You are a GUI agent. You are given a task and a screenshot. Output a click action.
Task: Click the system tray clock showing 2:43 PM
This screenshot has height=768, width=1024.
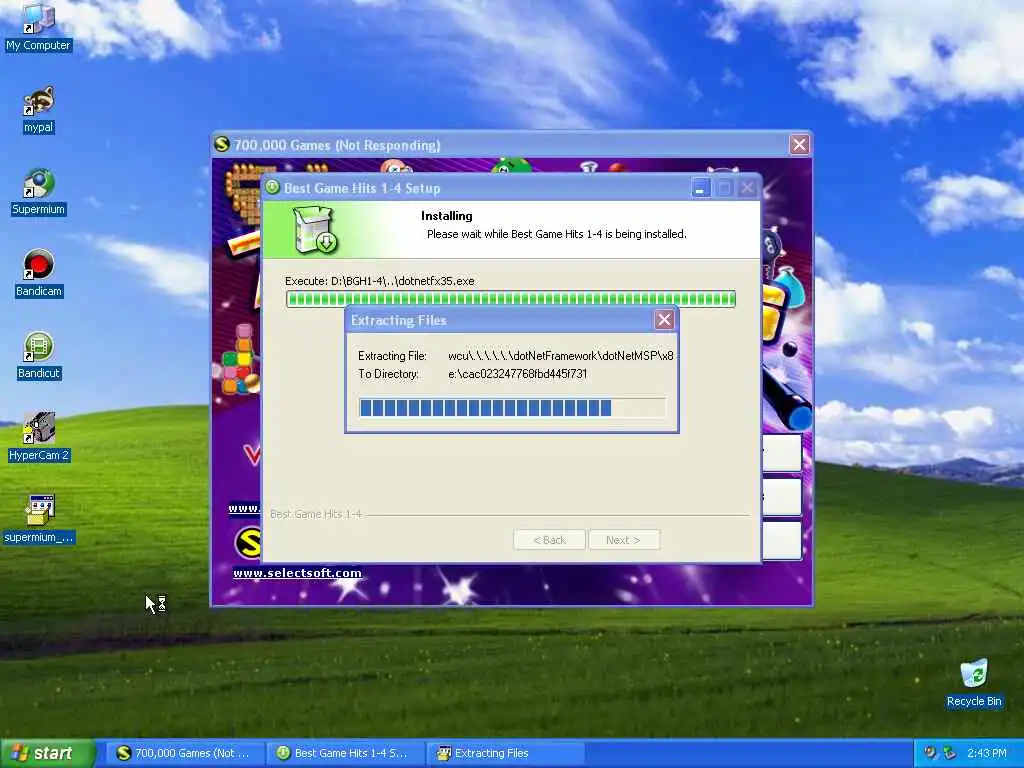986,753
